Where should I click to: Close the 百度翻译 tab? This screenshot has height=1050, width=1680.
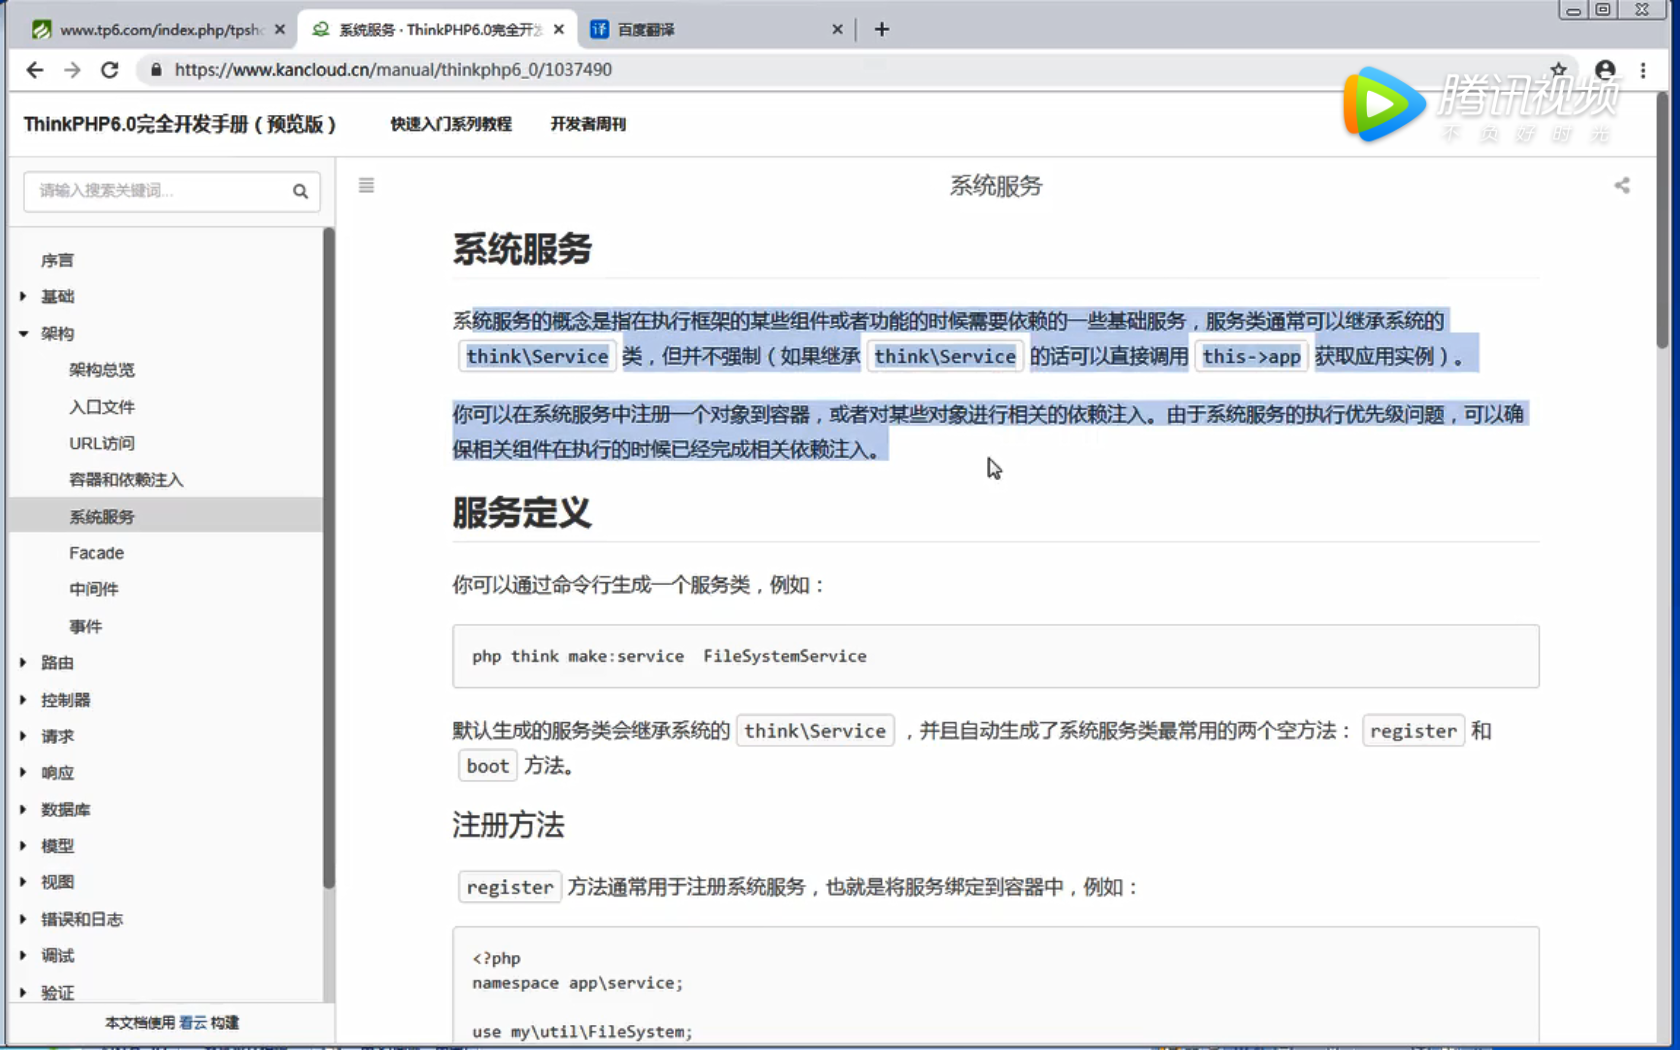(x=837, y=29)
